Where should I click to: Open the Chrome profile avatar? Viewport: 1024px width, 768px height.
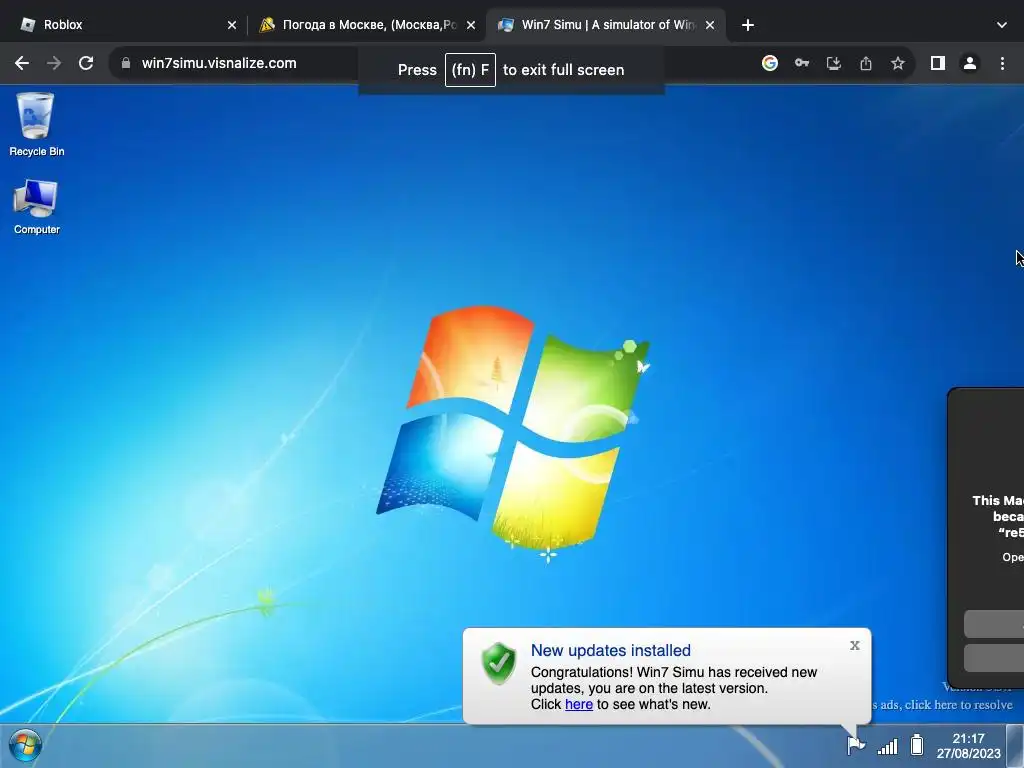pos(970,63)
